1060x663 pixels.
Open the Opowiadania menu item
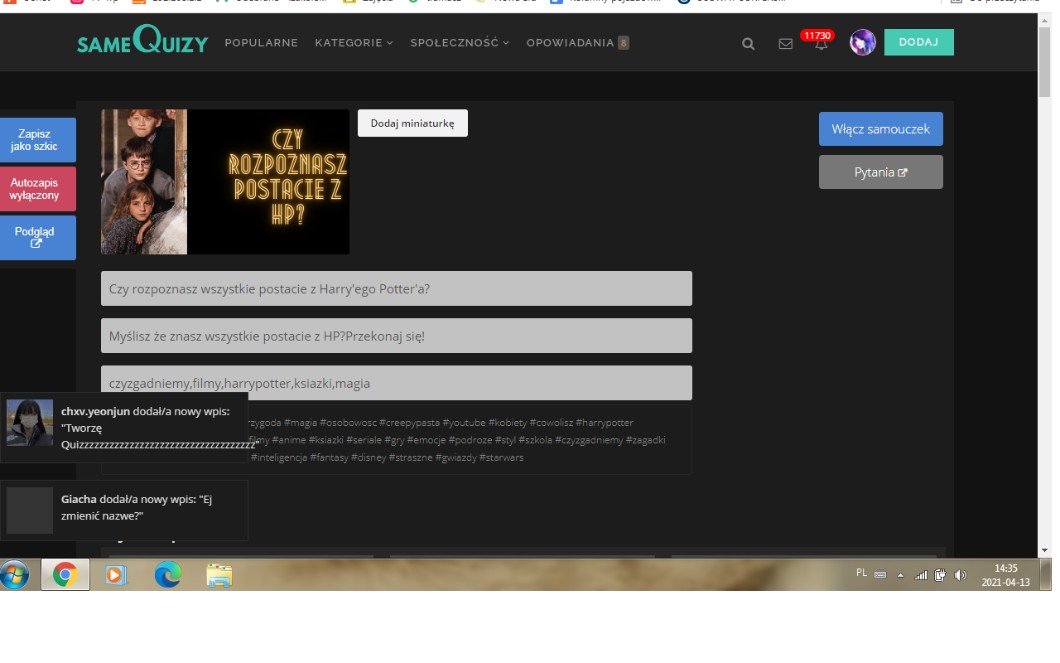tap(577, 43)
